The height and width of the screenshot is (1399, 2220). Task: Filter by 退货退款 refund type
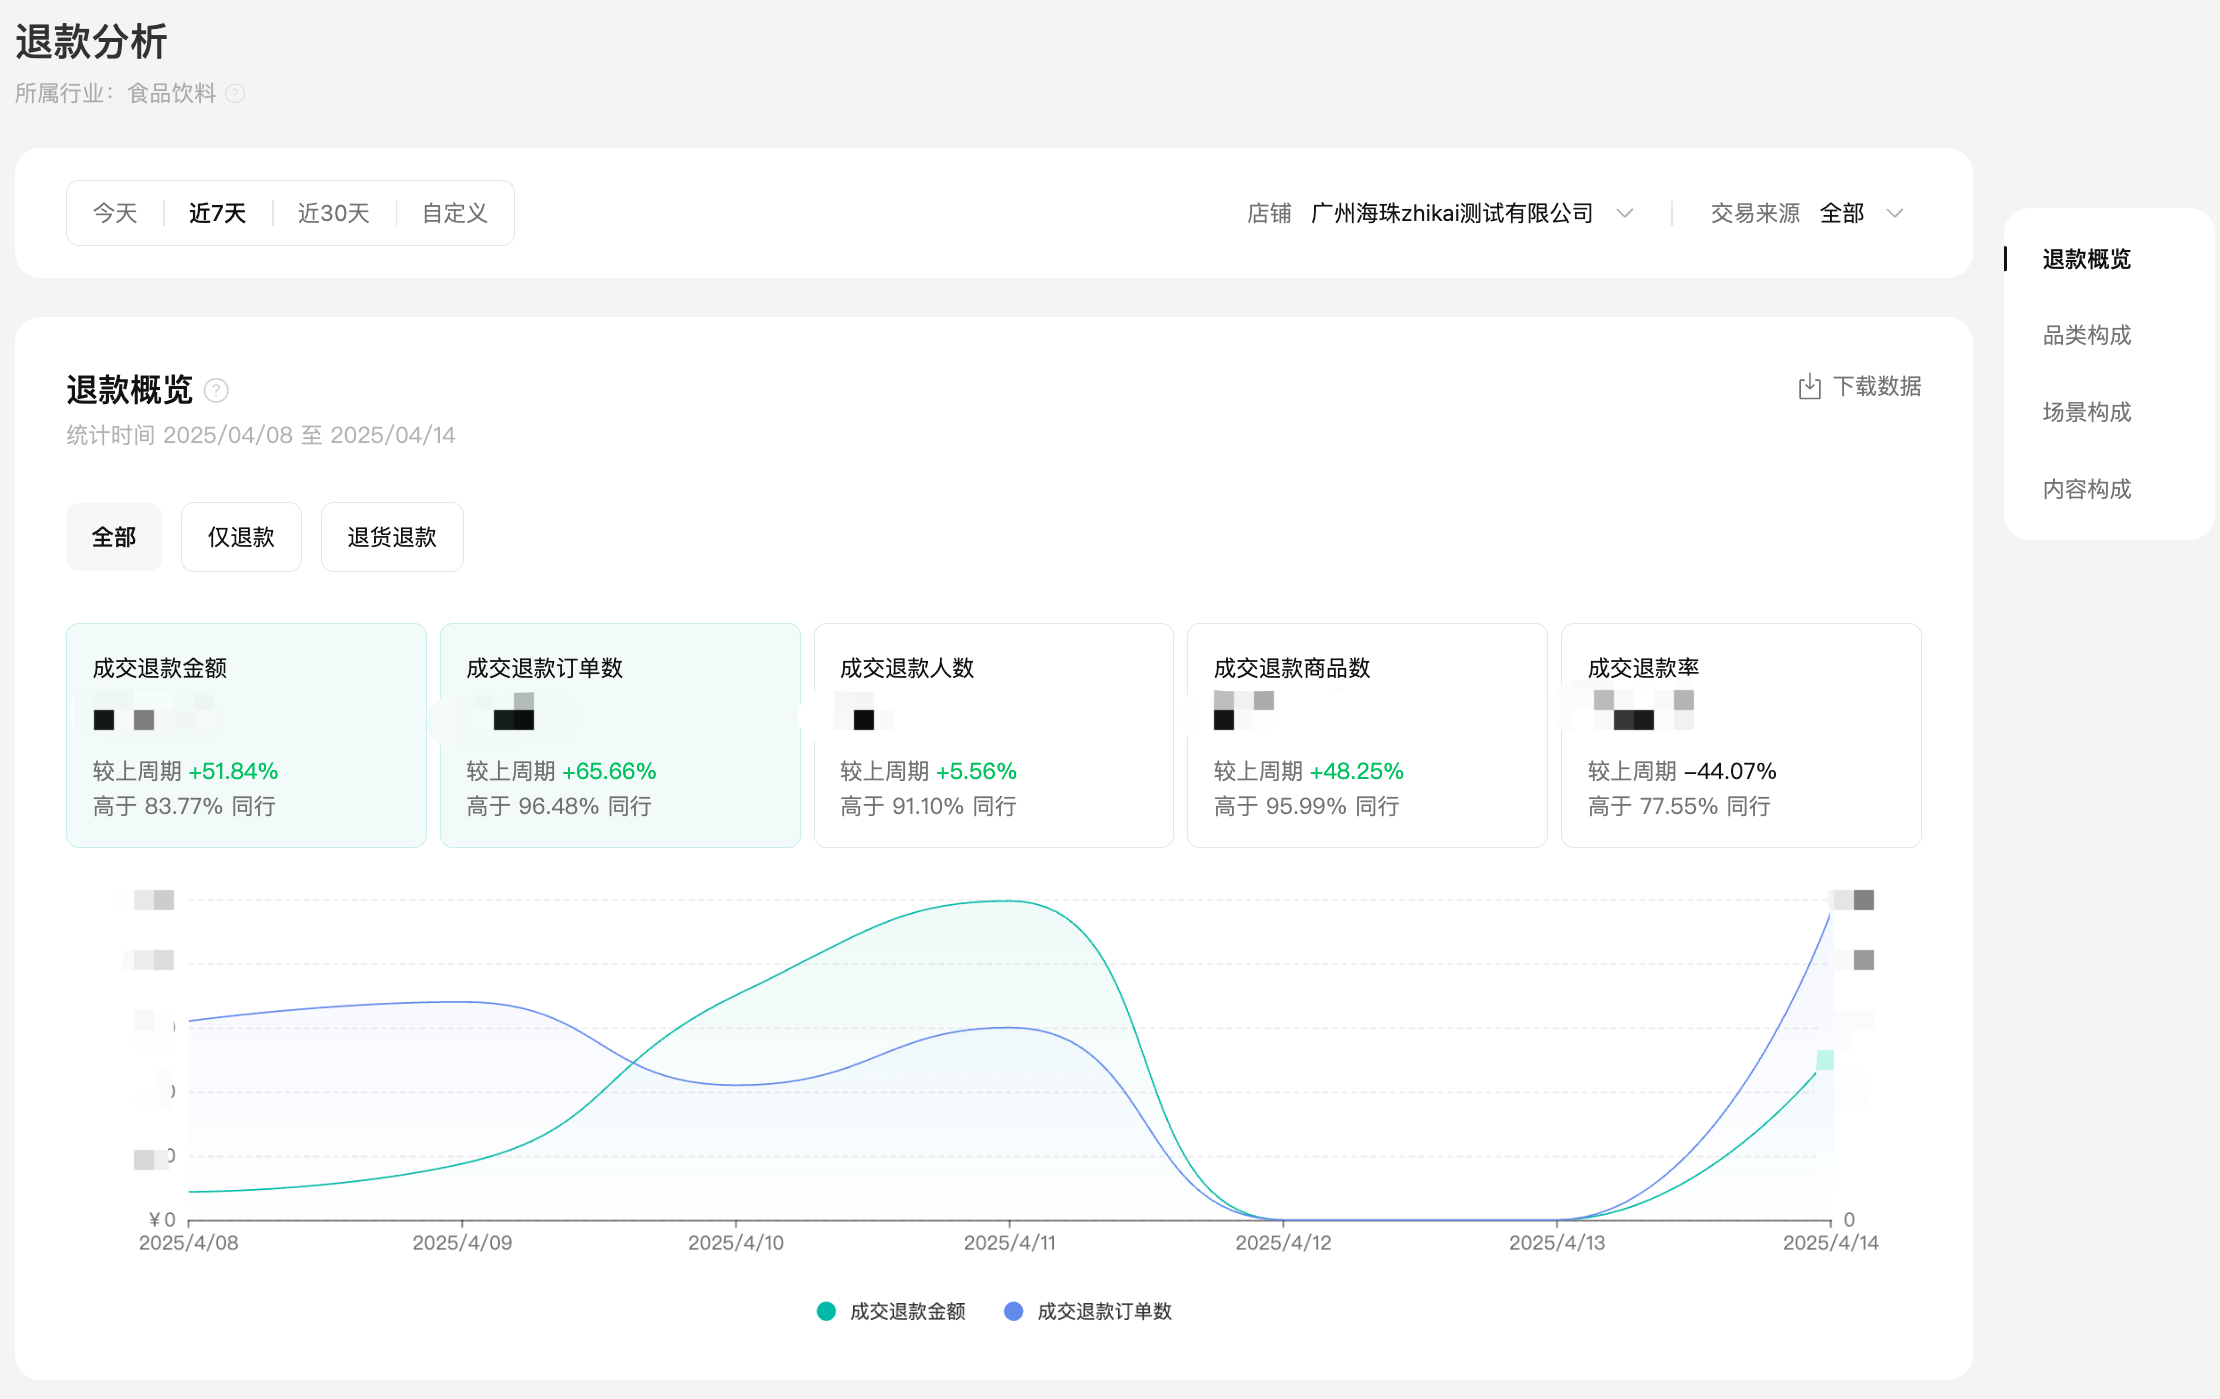pyautogui.click(x=392, y=537)
